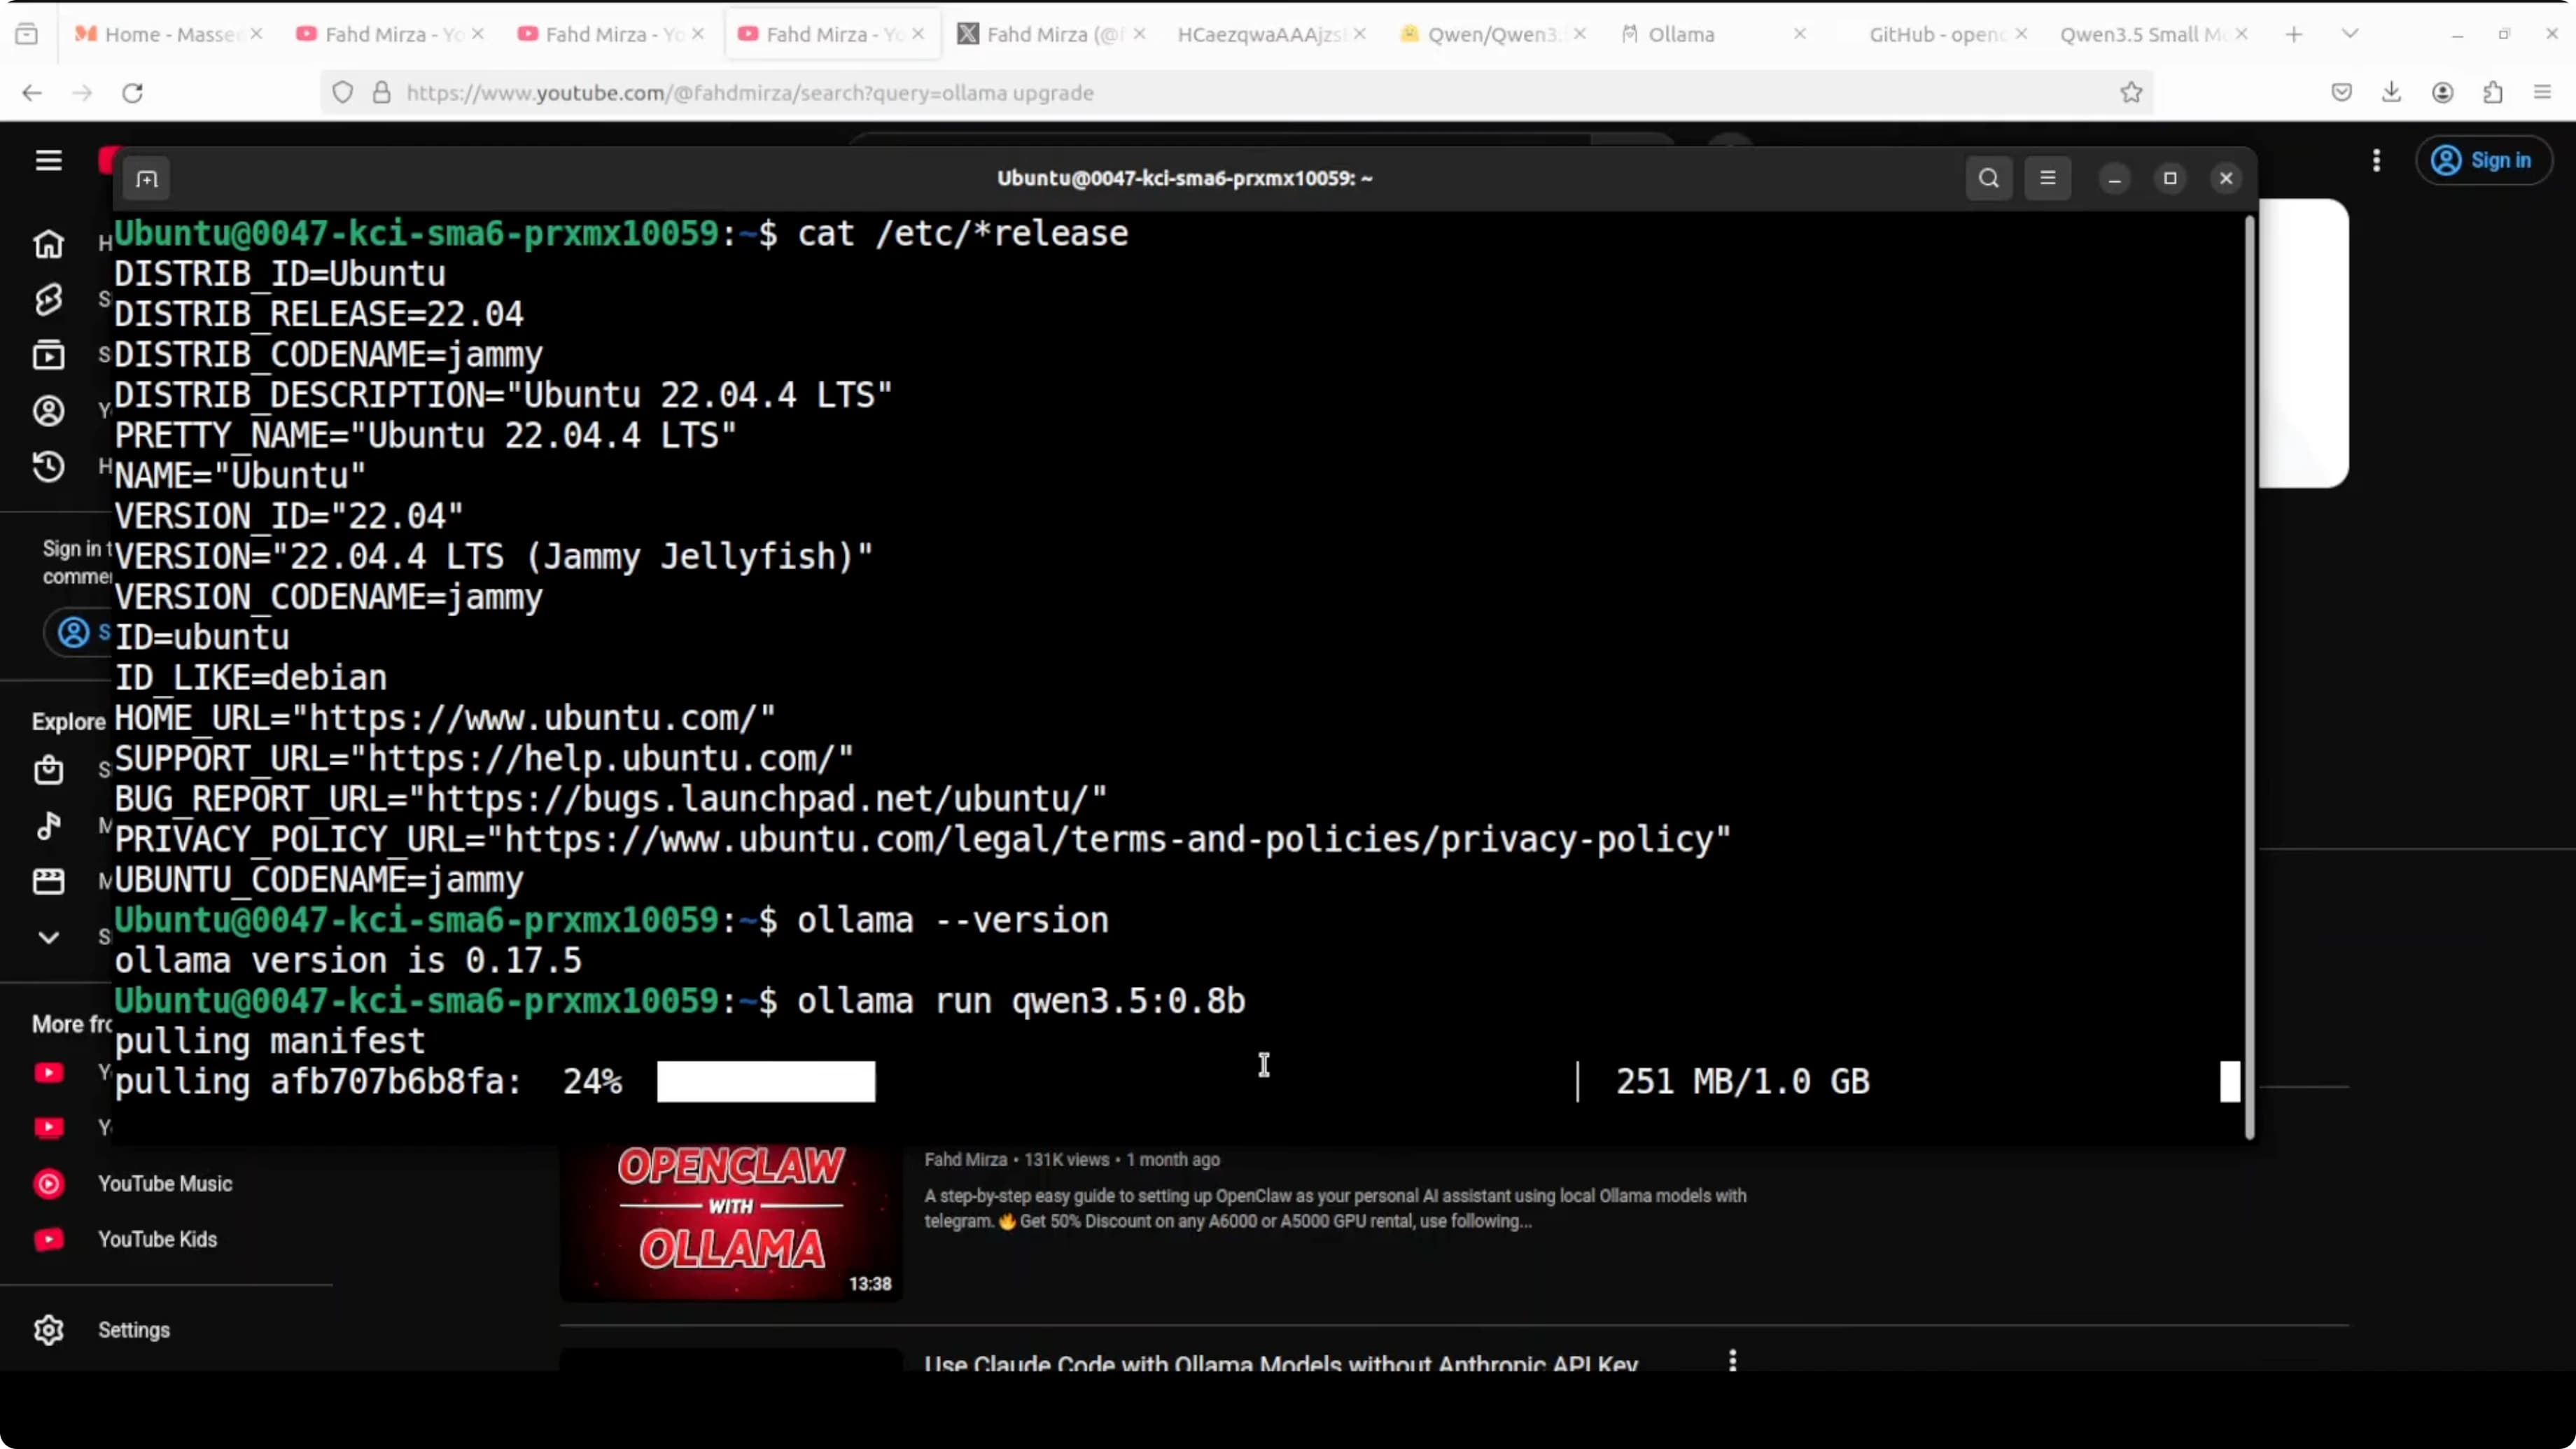
Task: Toggle the bookmark star in address bar
Action: coord(2131,92)
